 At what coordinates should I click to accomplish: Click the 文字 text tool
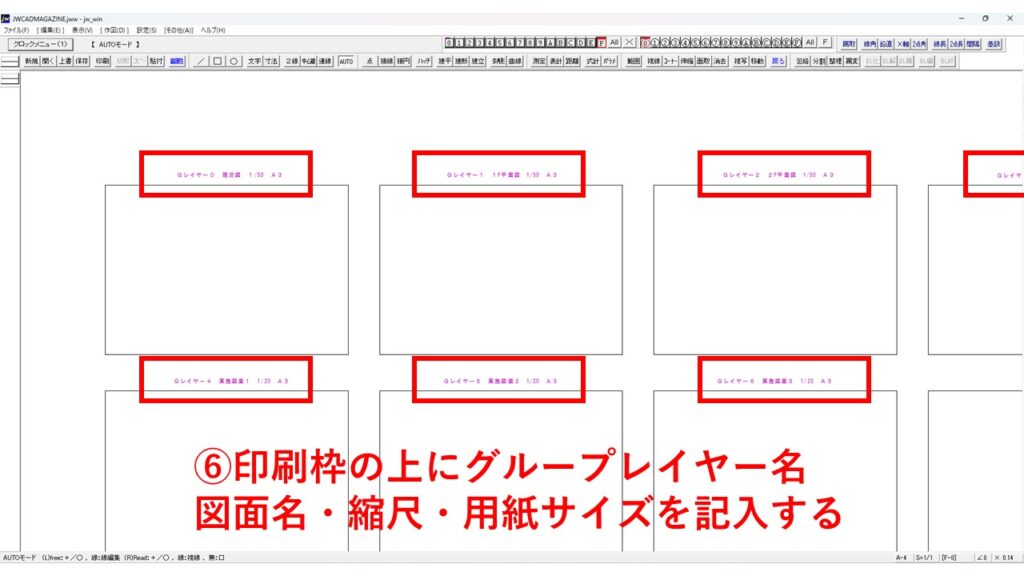coord(254,61)
